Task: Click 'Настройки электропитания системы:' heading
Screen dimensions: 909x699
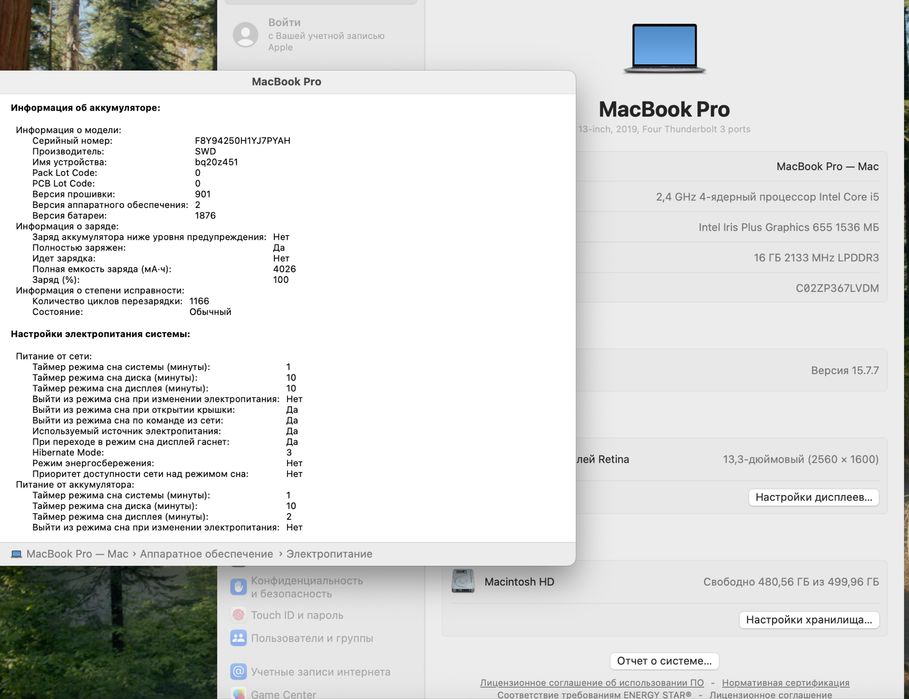Action: (x=100, y=334)
